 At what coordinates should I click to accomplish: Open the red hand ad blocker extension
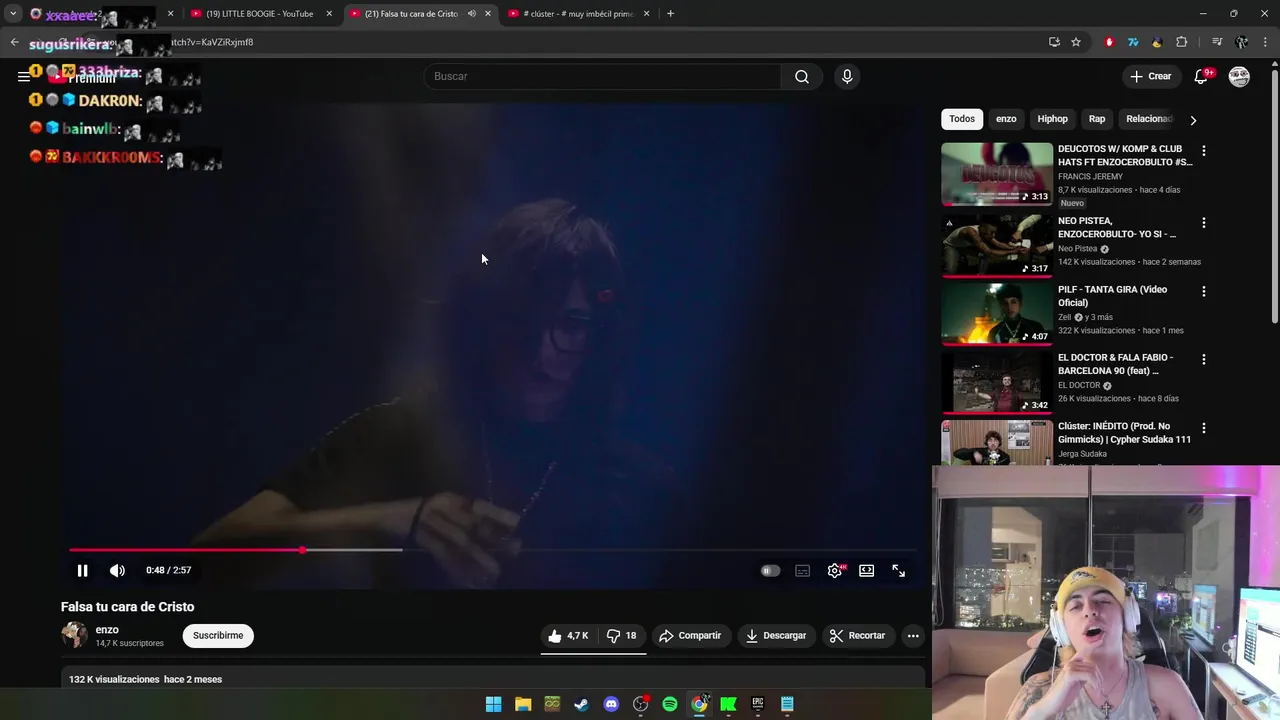coord(1109,42)
